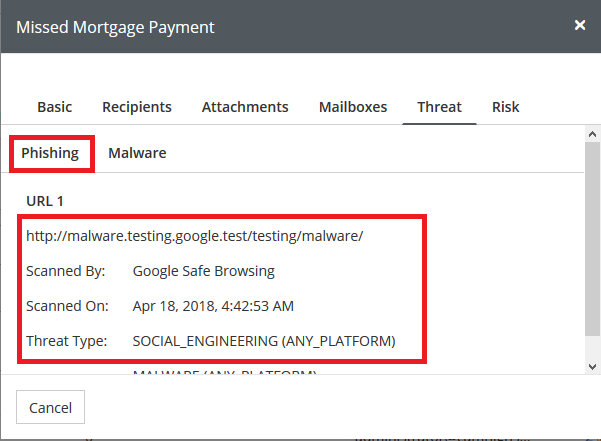Switch to the Malware sub-tab
The height and width of the screenshot is (441, 601).
tap(137, 153)
